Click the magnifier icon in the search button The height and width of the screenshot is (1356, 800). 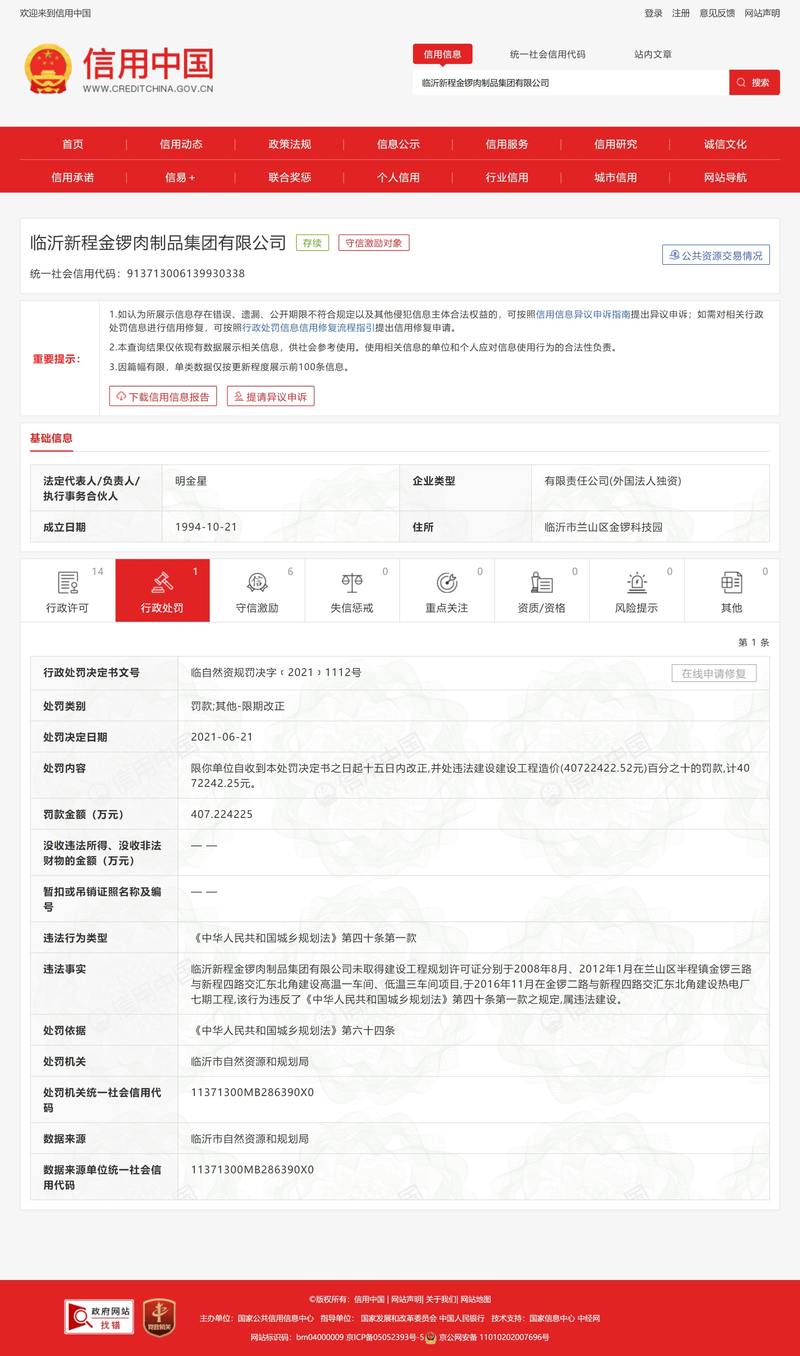(742, 83)
